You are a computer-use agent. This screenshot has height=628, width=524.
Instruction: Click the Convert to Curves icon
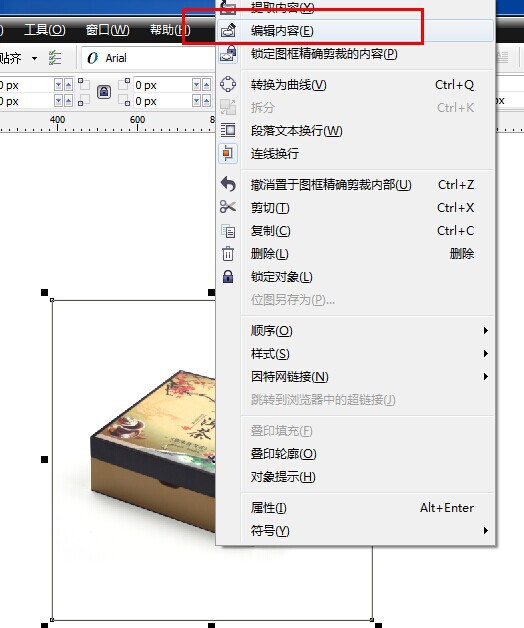tap(228, 85)
